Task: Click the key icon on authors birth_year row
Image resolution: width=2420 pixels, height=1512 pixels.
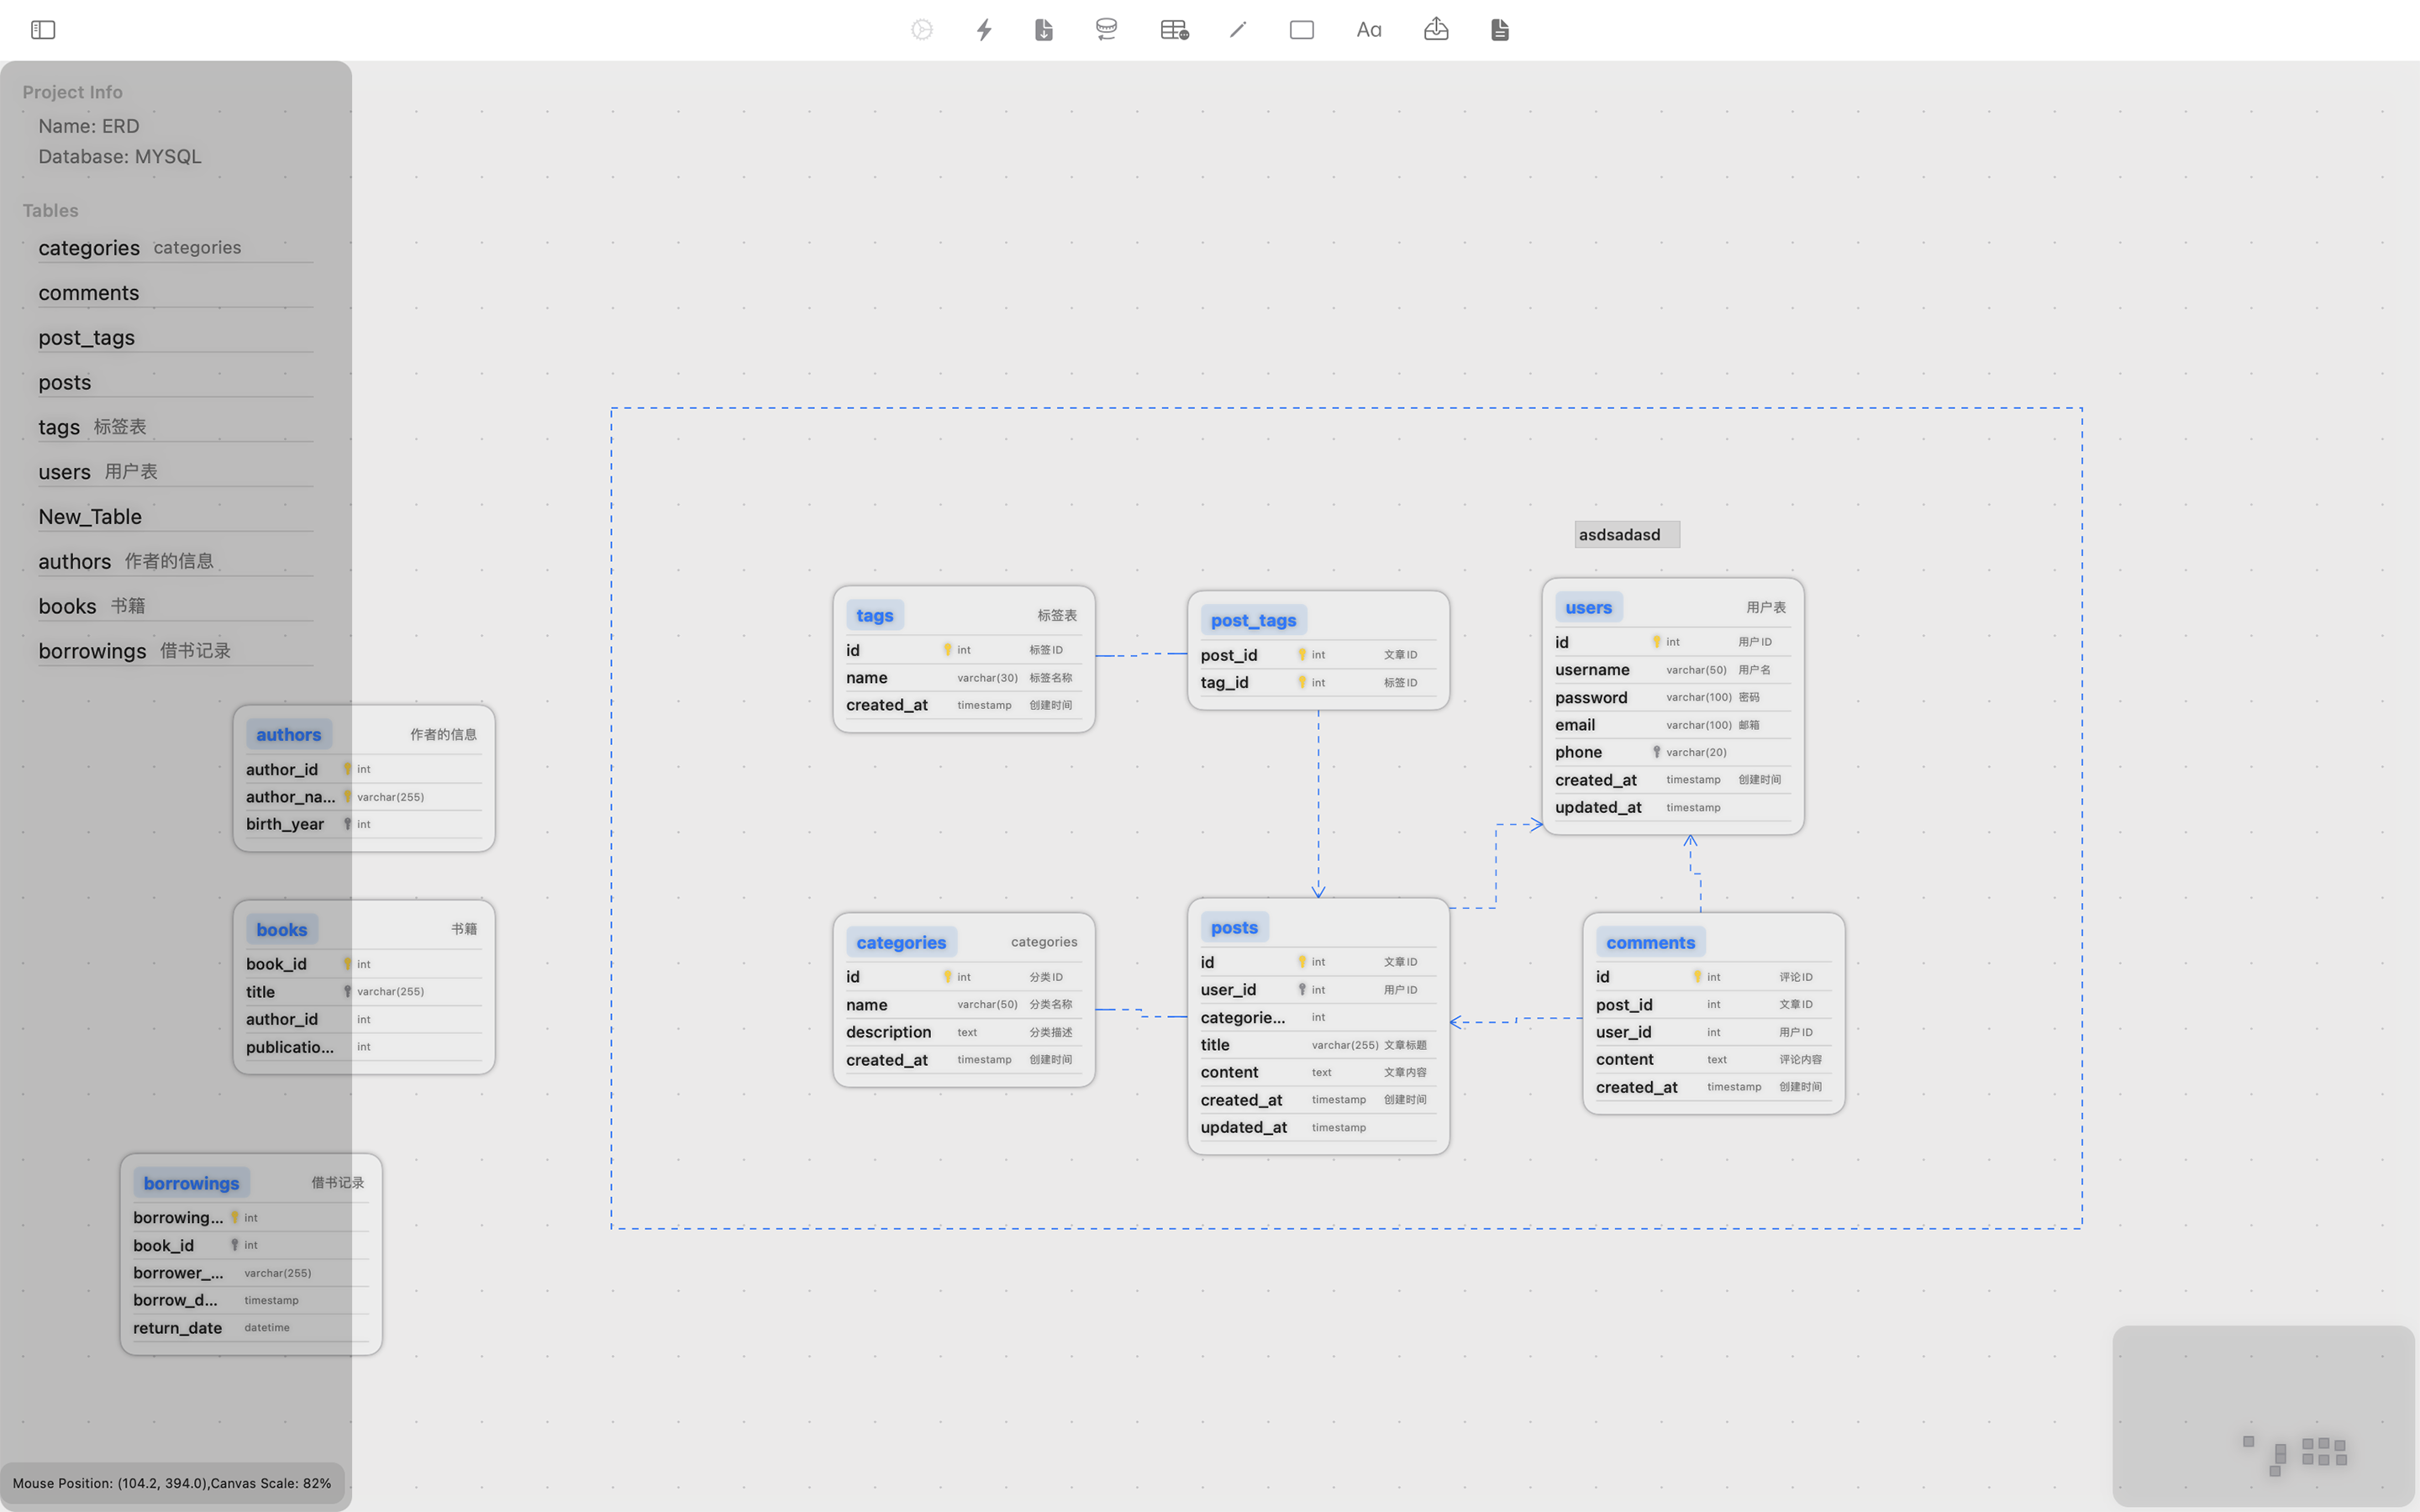Action: coord(347,824)
